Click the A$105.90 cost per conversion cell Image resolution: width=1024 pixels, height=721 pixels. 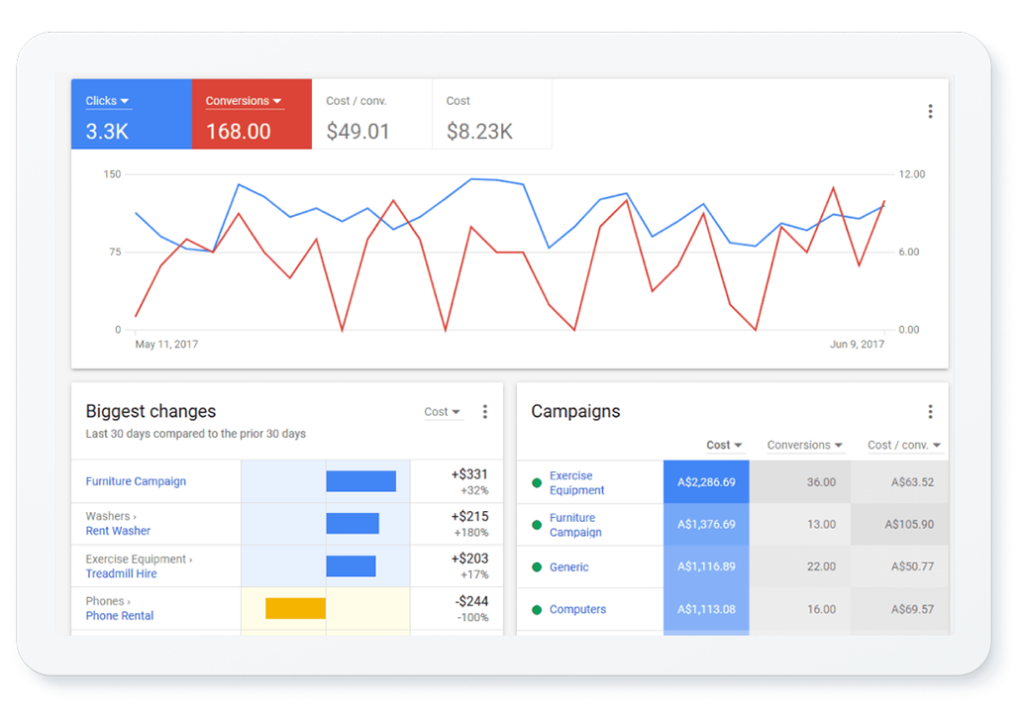(899, 524)
